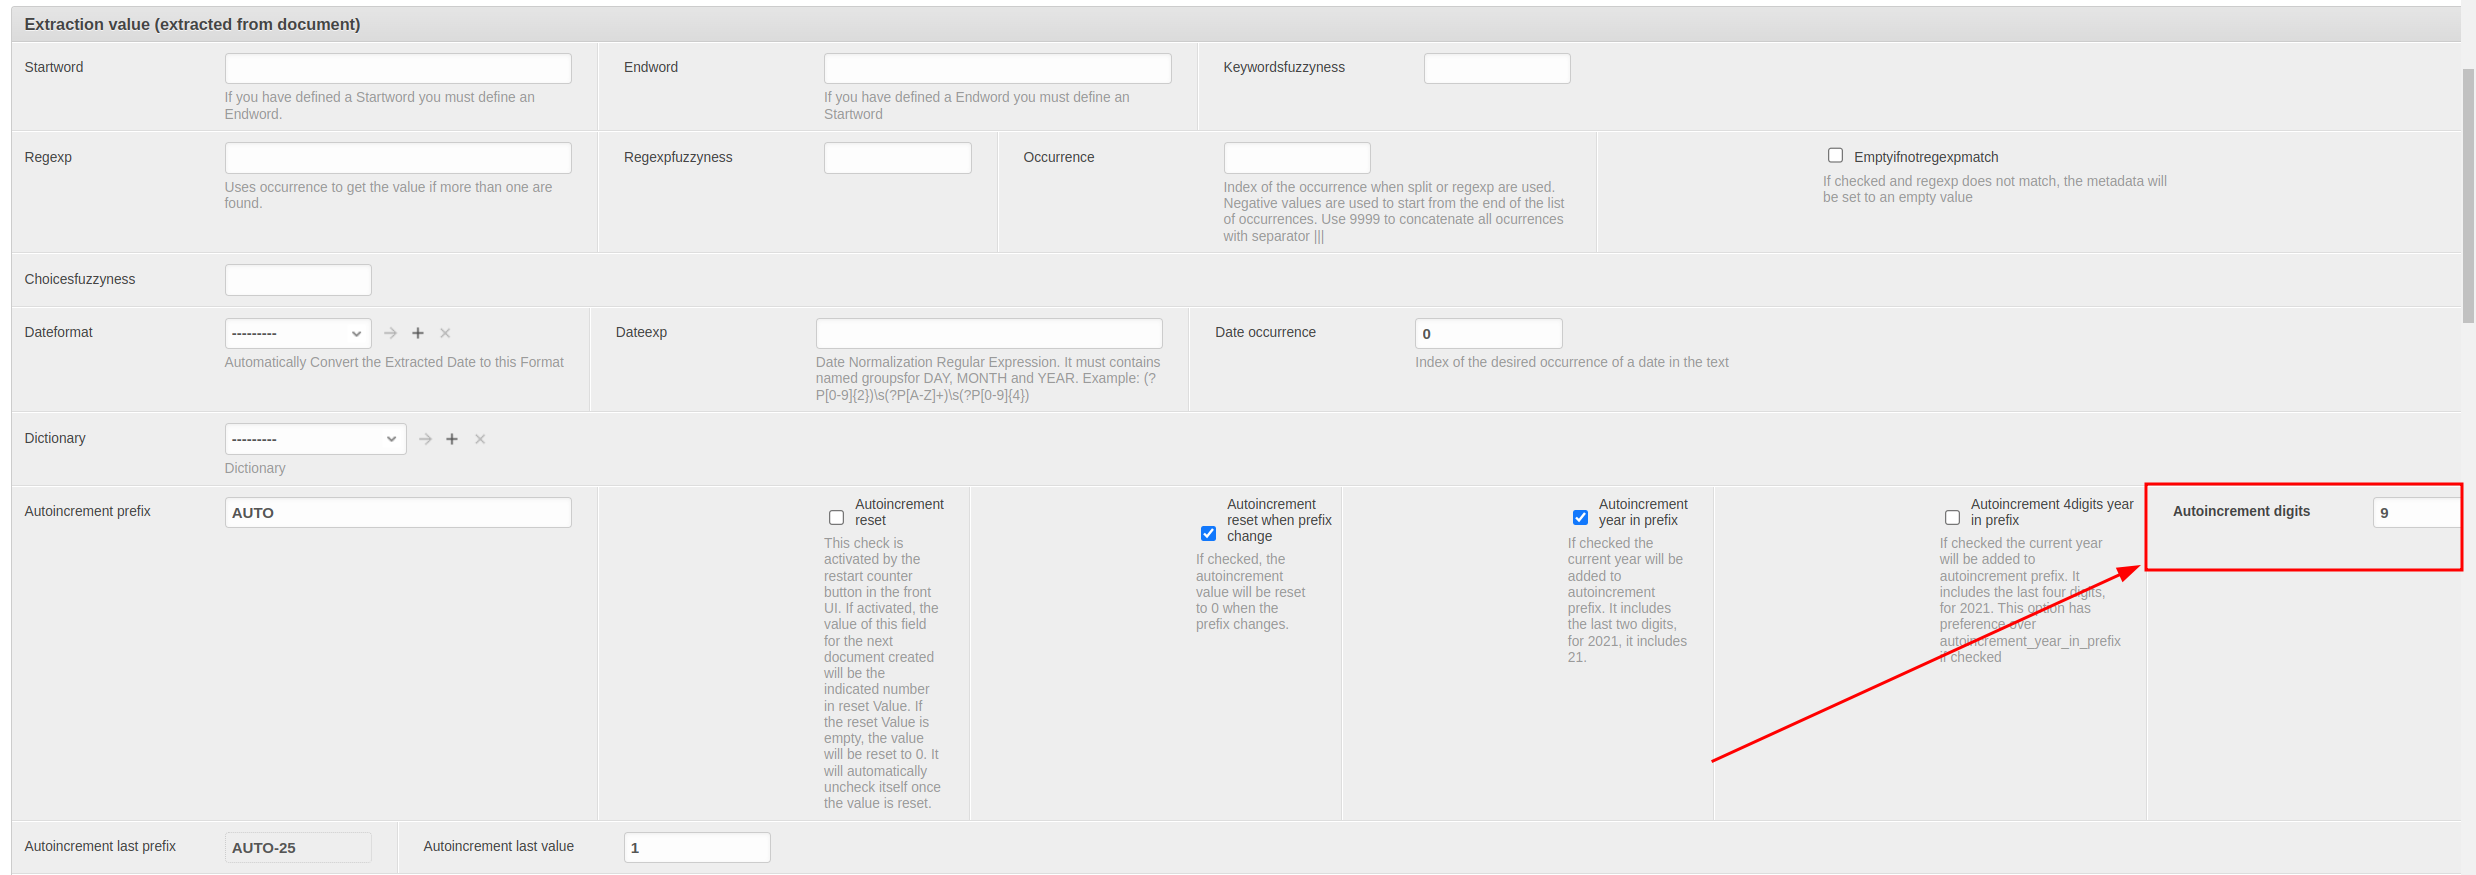Click the Autoincrement digits field
Viewport: 2476px width, 875px height.
click(x=2415, y=513)
